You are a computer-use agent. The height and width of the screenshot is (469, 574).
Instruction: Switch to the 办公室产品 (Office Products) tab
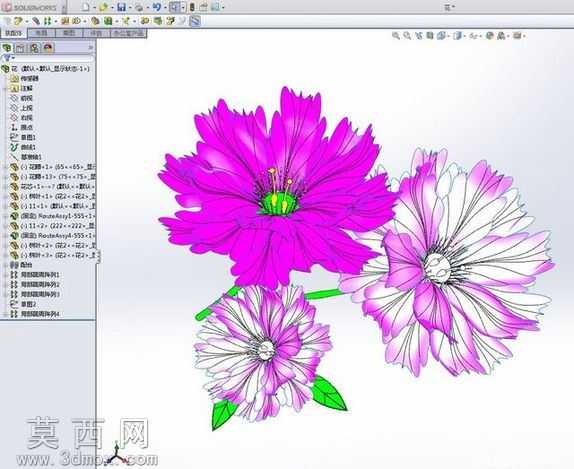[x=128, y=33]
